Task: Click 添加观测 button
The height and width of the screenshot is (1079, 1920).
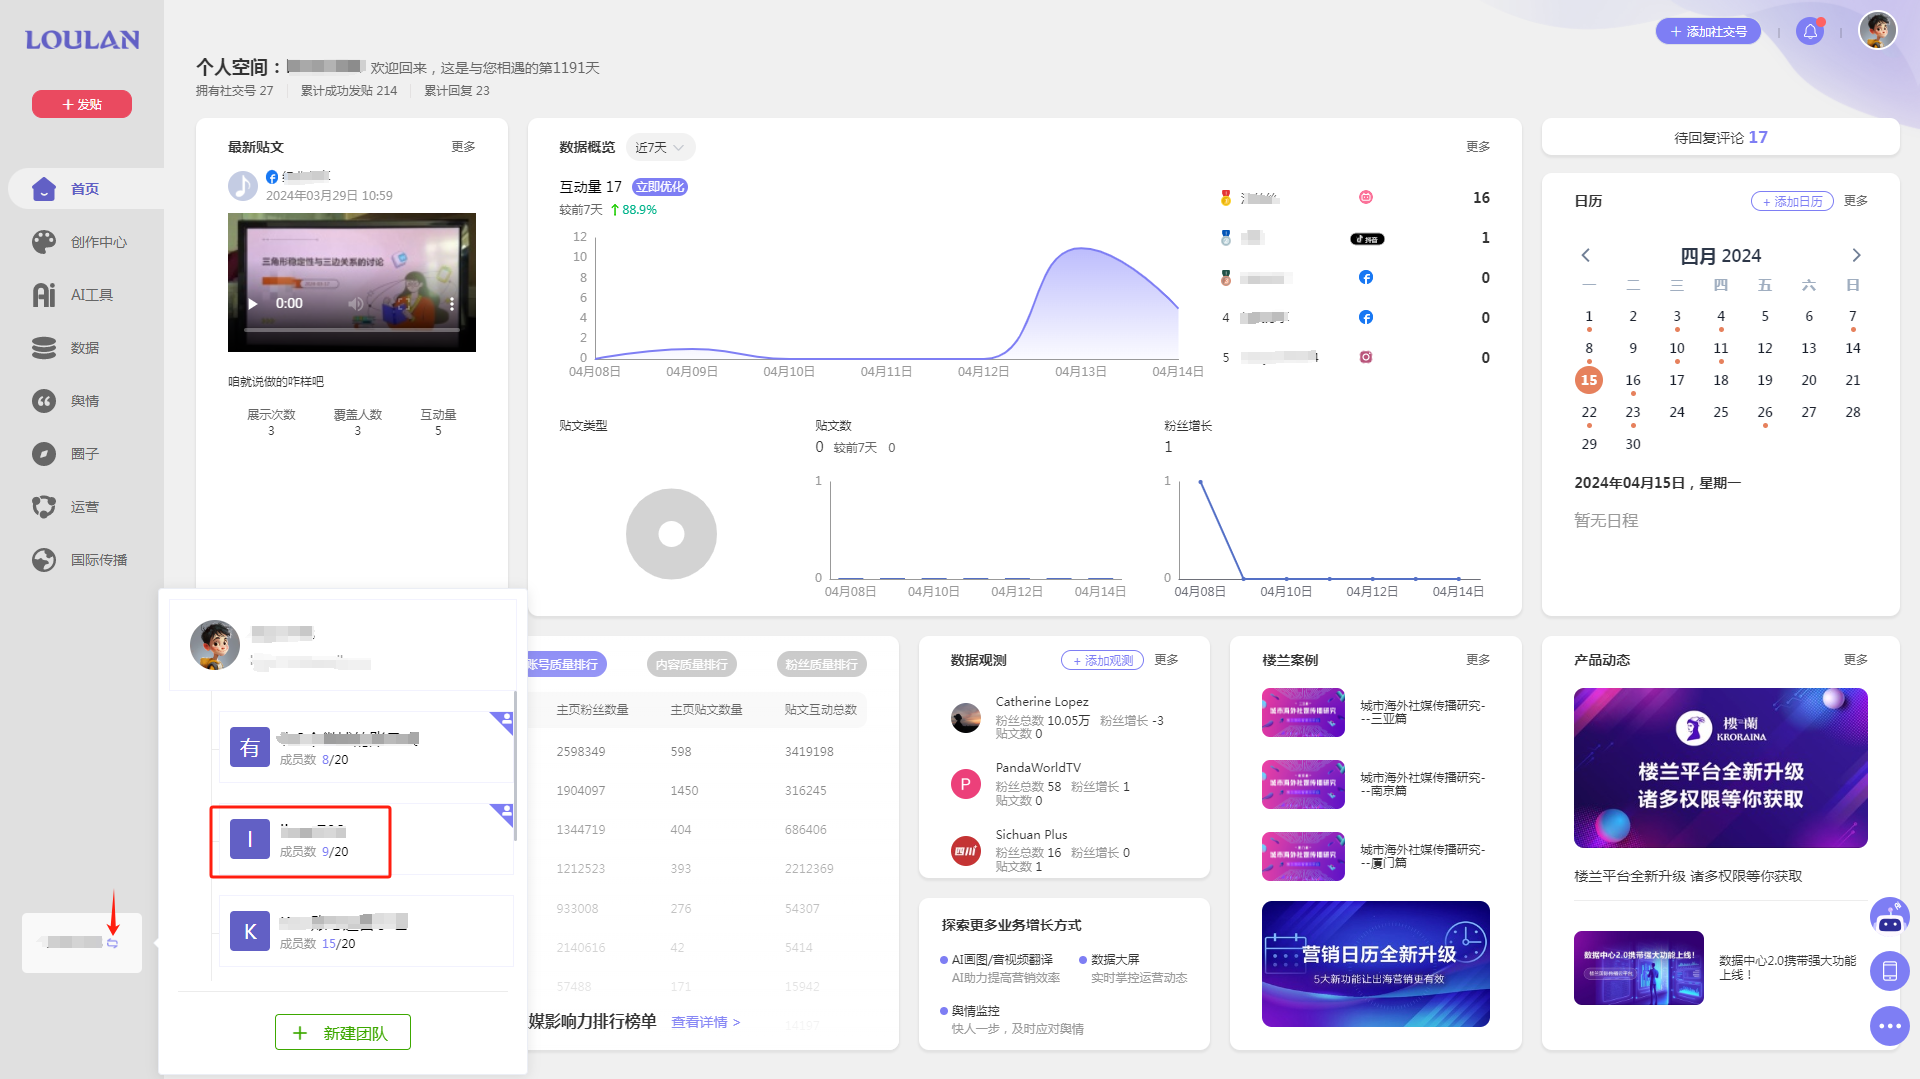Action: [1102, 660]
